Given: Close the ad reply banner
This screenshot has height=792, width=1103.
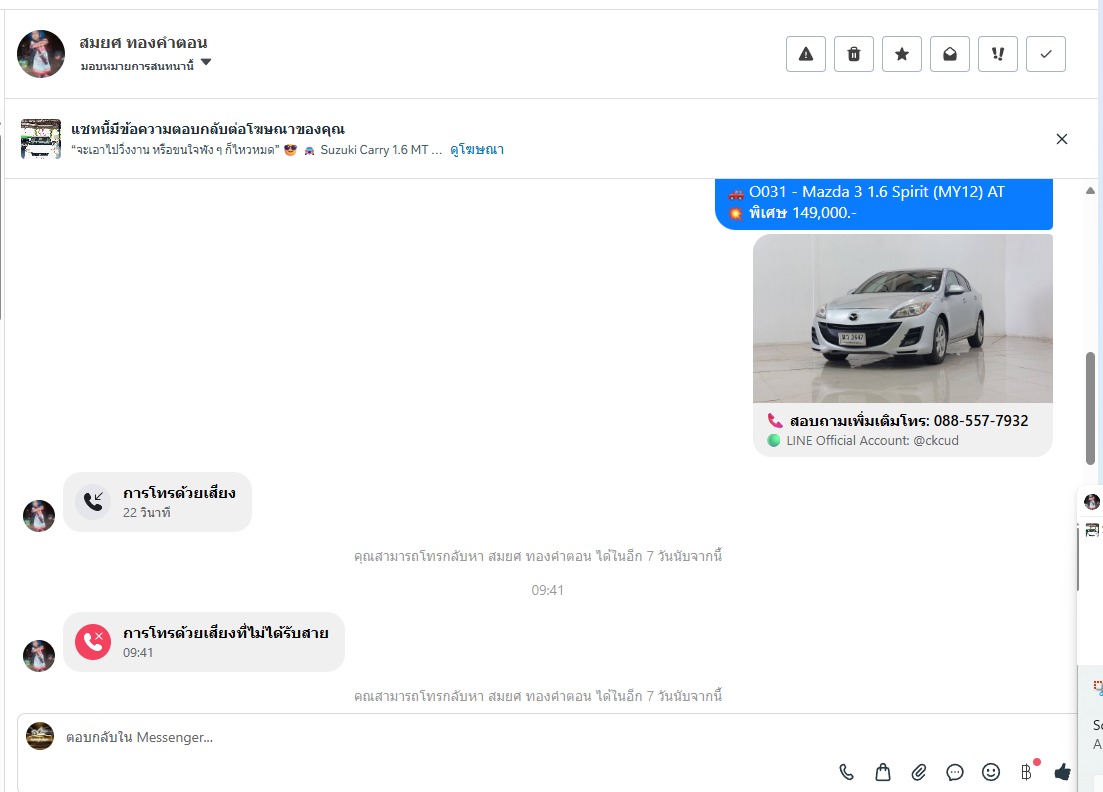Looking at the screenshot, I should tap(1061, 139).
